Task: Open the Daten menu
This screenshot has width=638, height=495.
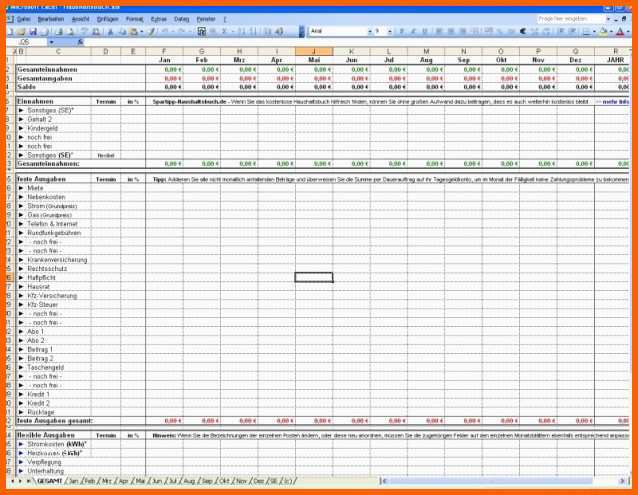Action: coord(181,19)
